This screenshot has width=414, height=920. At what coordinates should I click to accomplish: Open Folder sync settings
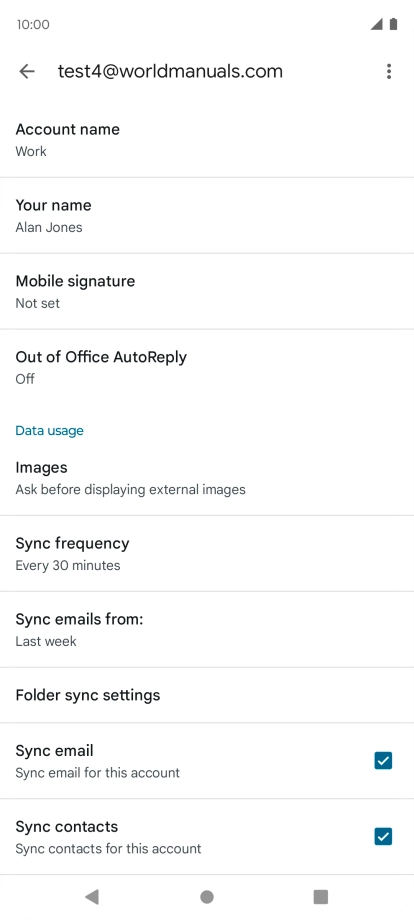207,695
